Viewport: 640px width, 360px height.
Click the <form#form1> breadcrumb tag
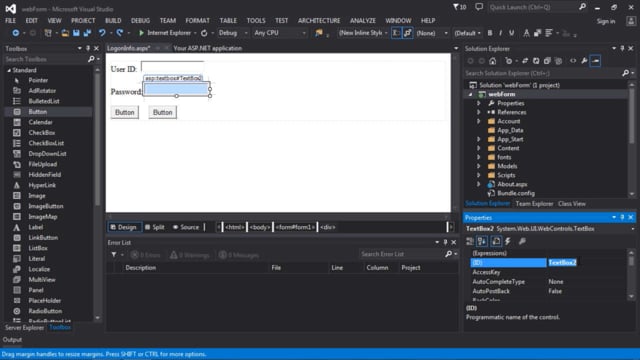pos(295,227)
